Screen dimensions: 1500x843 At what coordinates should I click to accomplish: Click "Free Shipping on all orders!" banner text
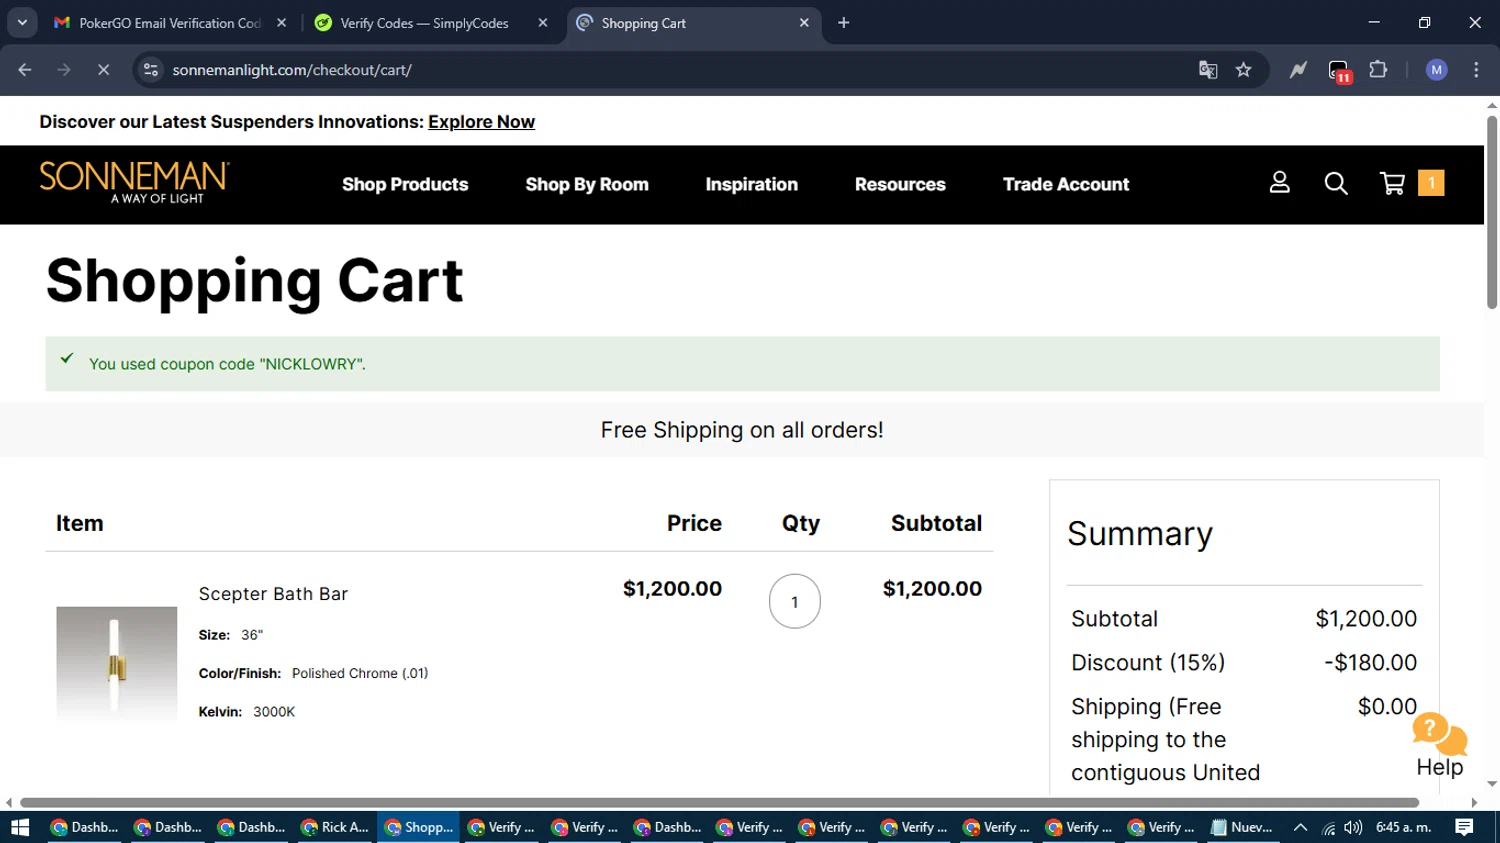742,430
